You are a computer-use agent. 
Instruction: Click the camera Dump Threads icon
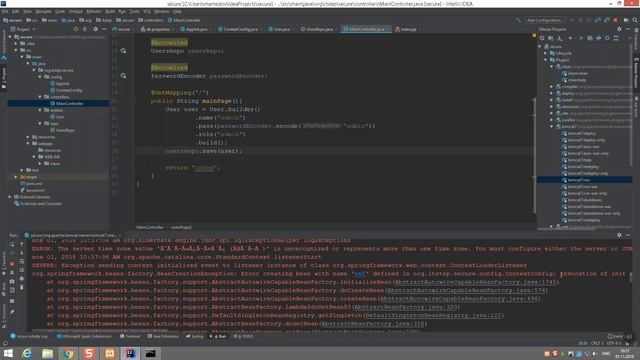[x=12, y=281]
